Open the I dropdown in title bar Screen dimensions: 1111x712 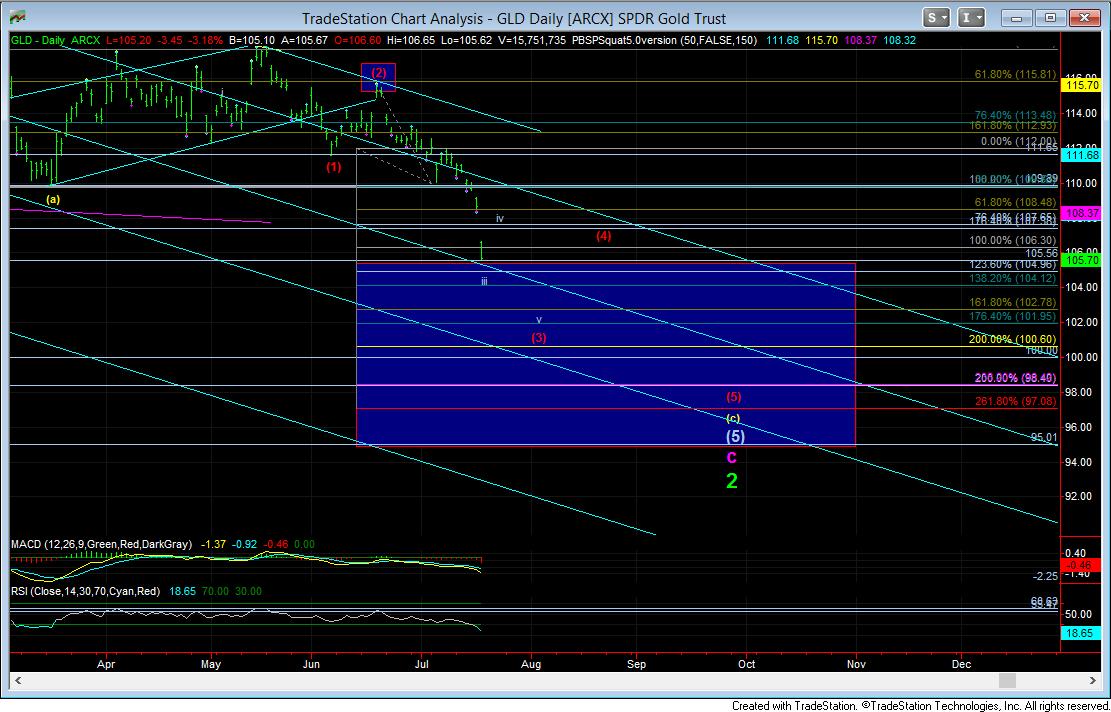click(971, 18)
